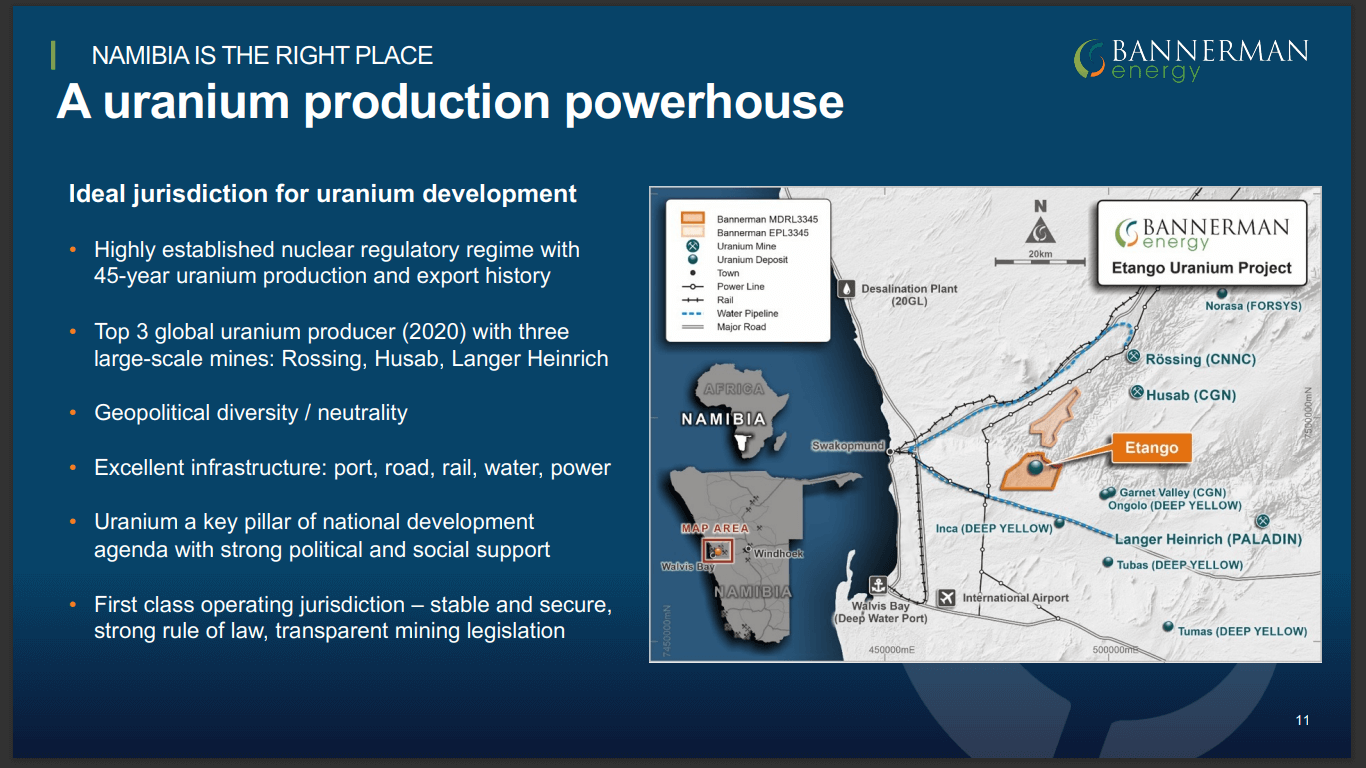Click the slide page number 11
This screenshot has height=768, width=1366.
tap(1302, 720)
